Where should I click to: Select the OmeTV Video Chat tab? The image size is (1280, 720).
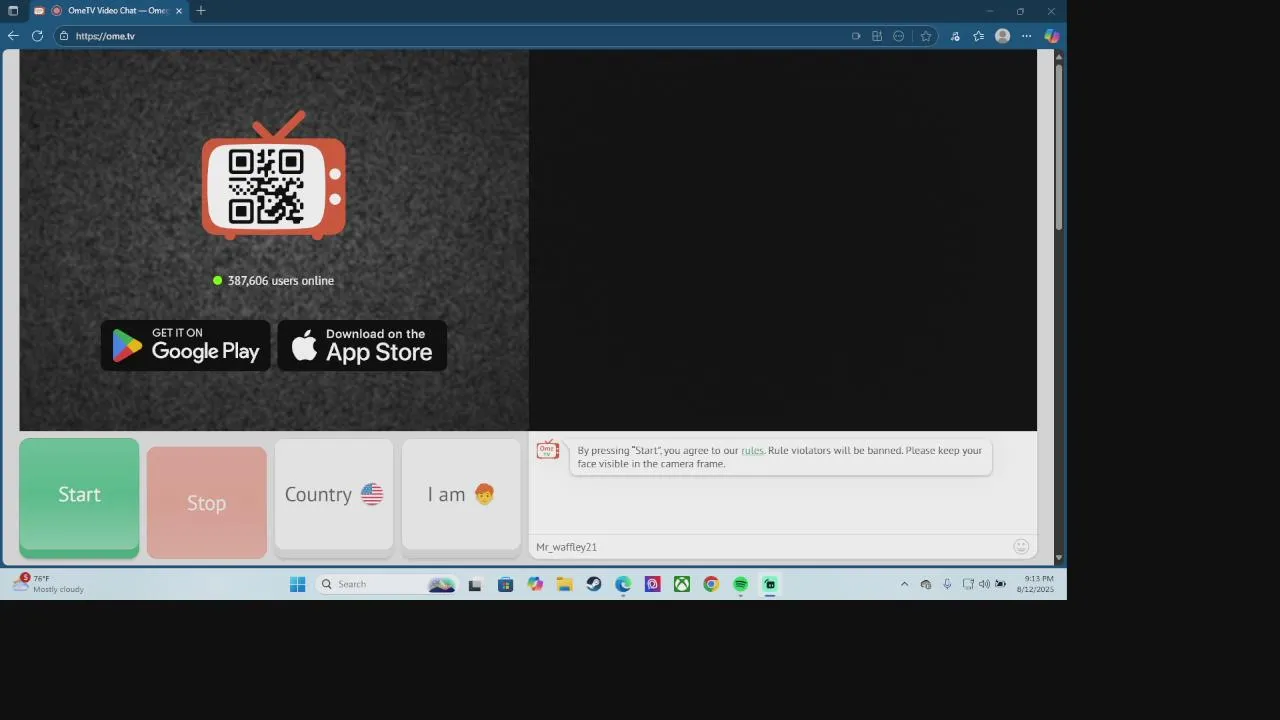click(x=108, y=11)
